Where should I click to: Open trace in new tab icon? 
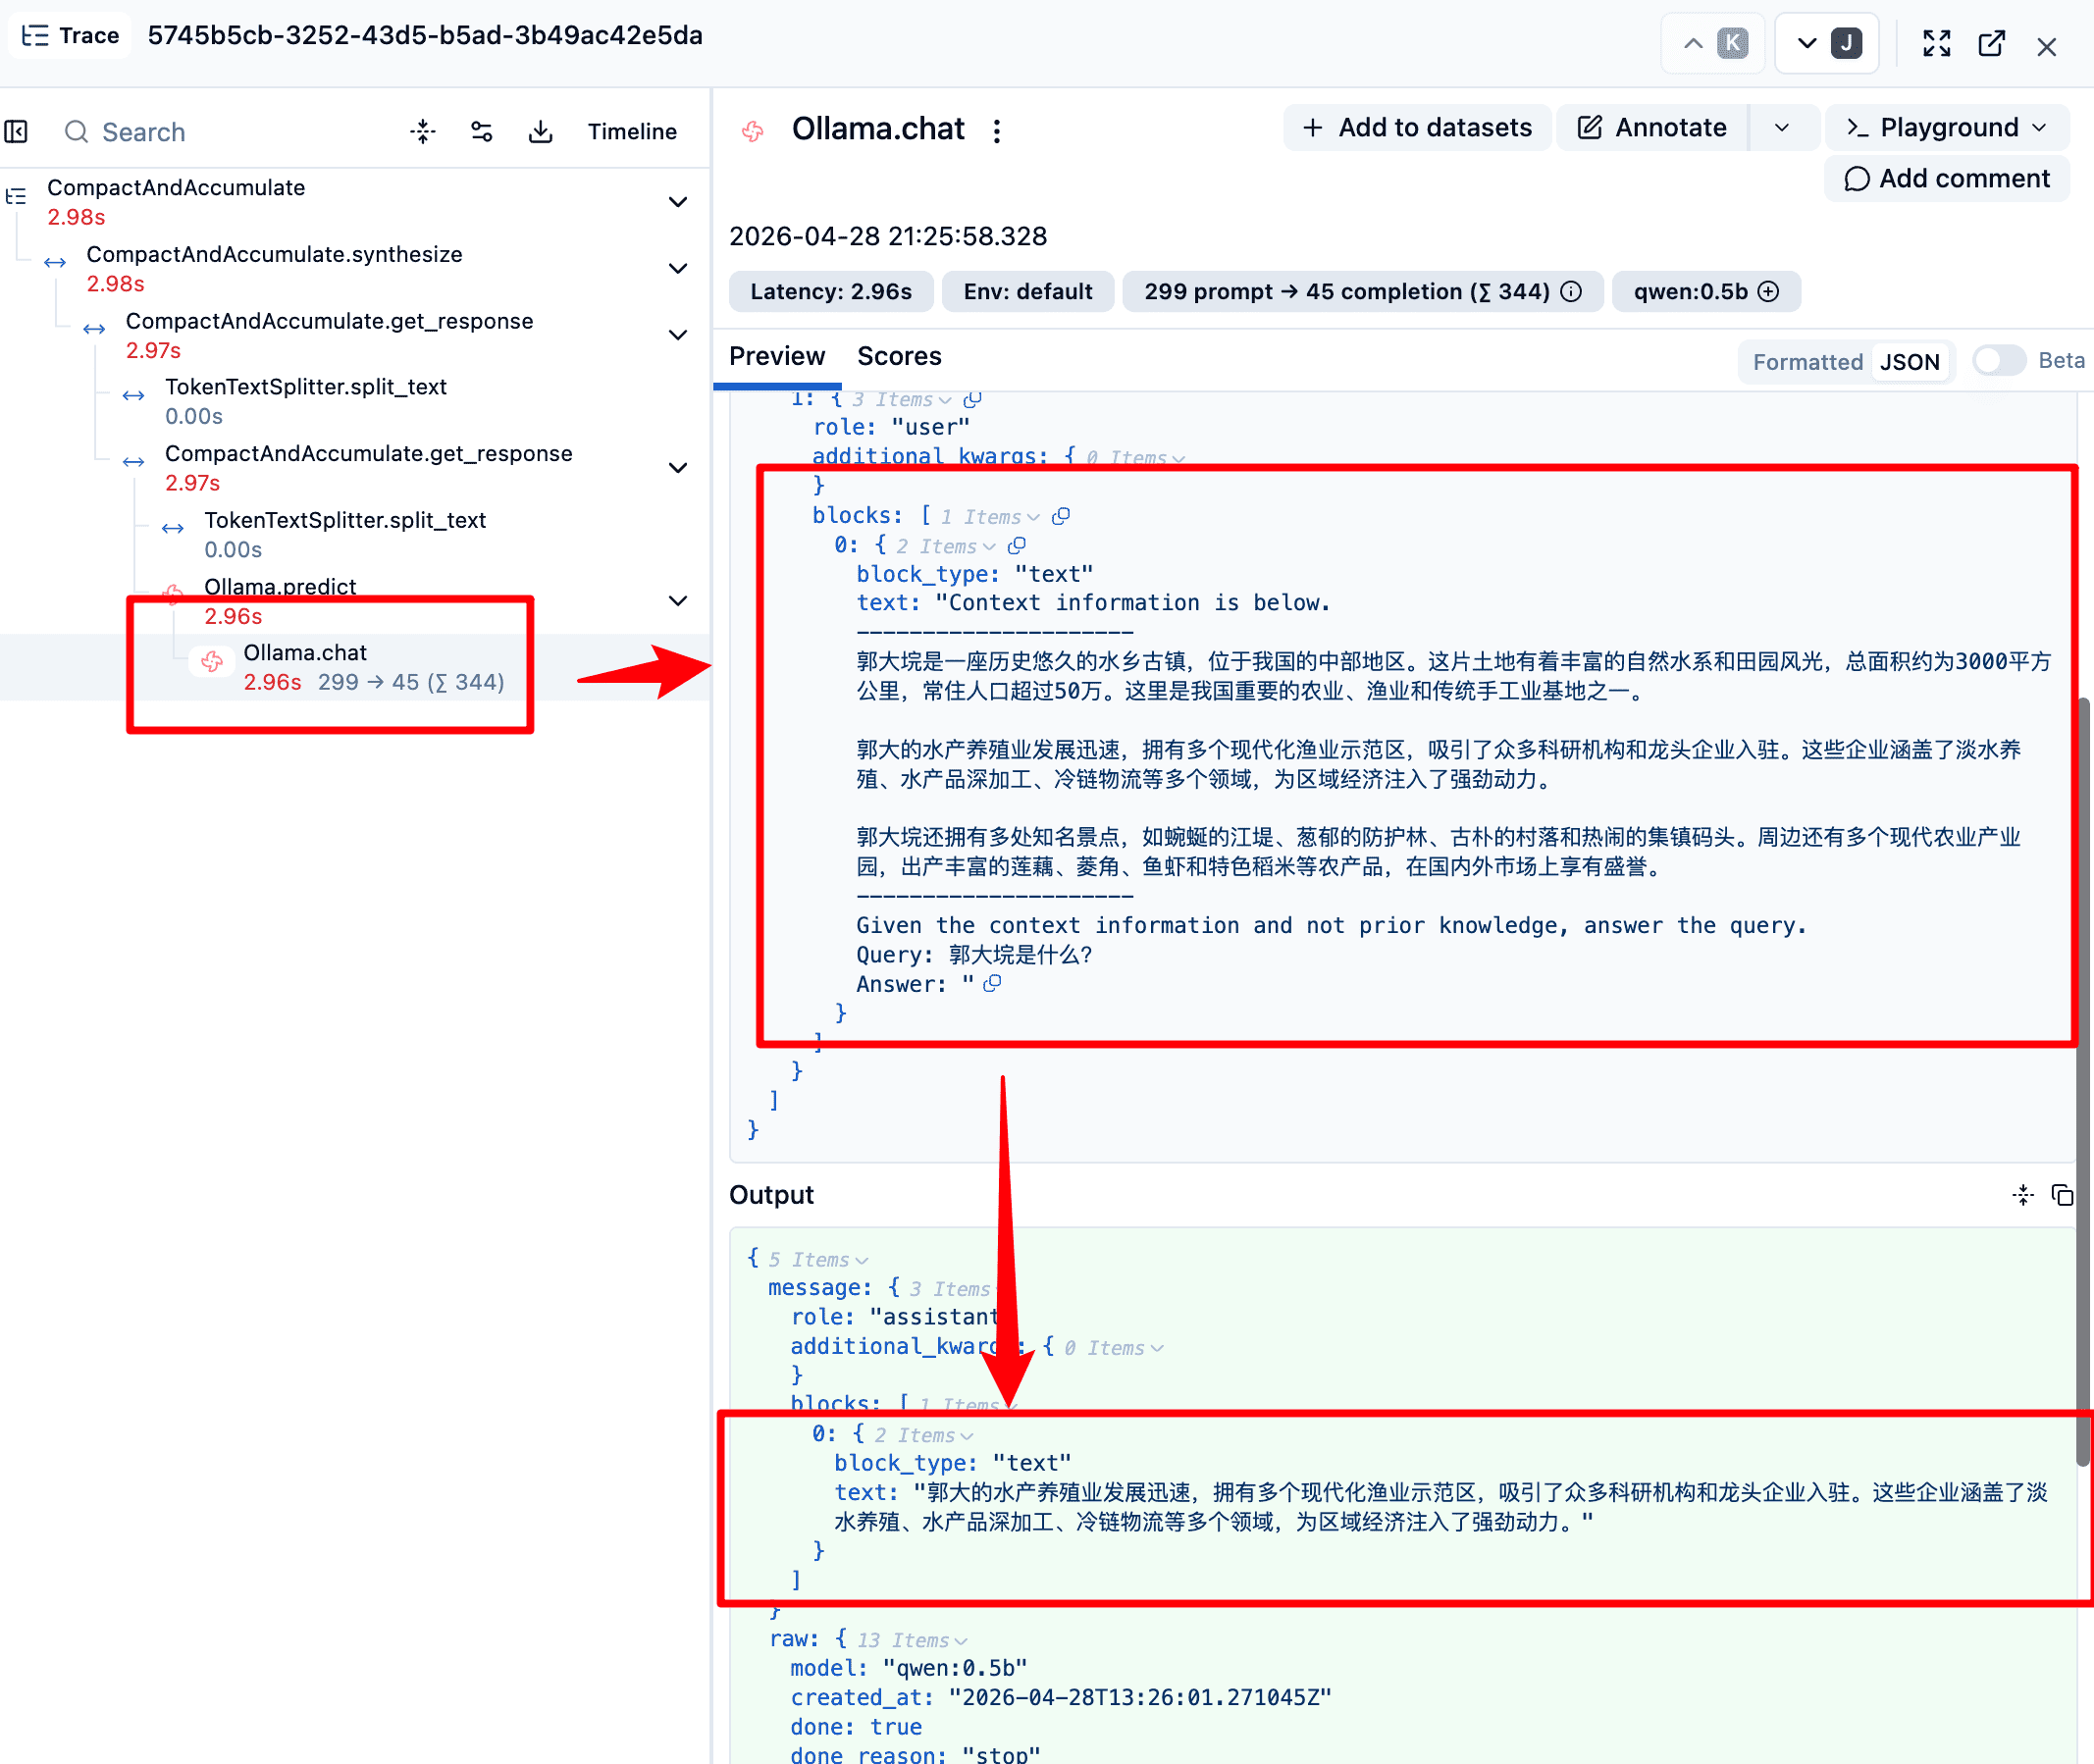pyautogui.click(x=1991, y=43)
